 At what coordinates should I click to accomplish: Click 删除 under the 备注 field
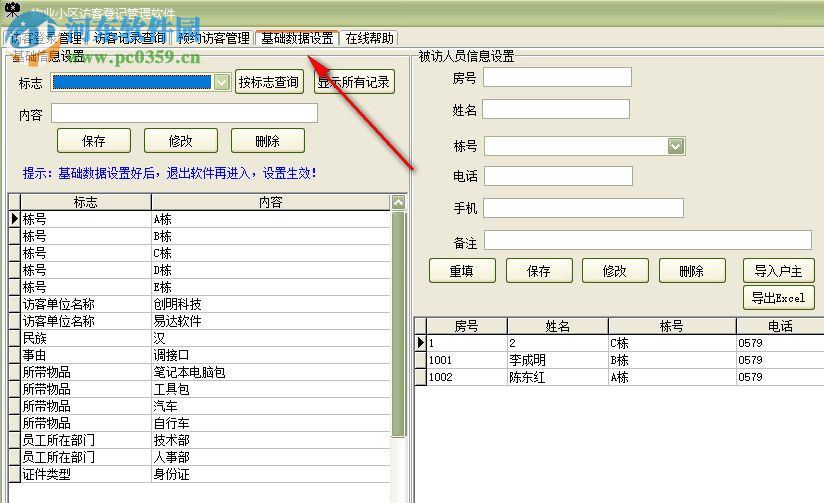(x=692, y=271)
